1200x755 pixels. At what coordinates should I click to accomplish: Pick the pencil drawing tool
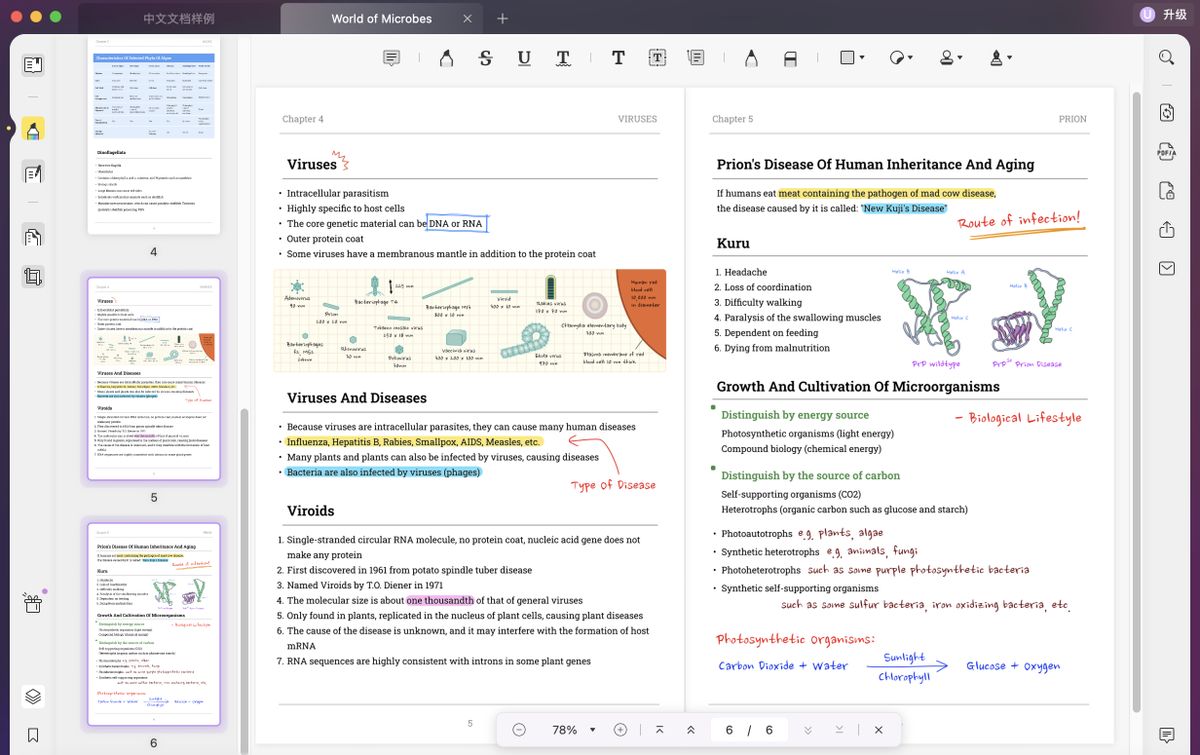coord(751,58)
